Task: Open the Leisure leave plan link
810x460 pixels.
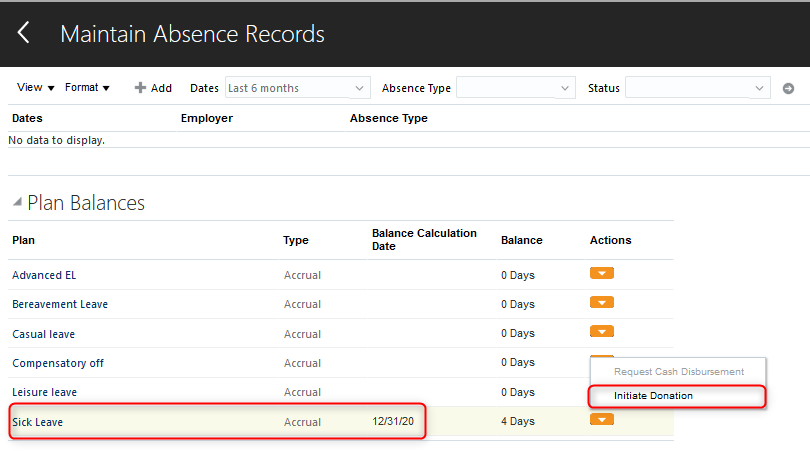Action: [x=44, y=392]
